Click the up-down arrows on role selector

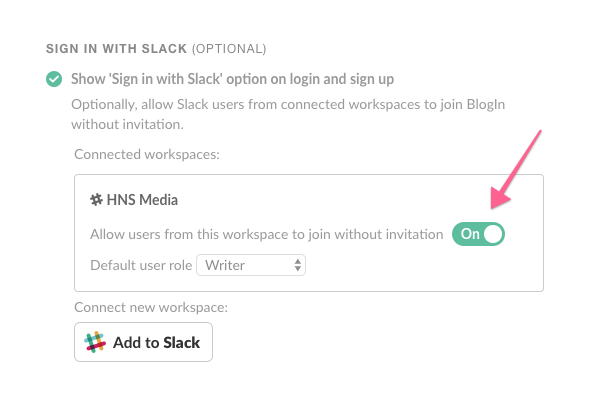(298, 265)
